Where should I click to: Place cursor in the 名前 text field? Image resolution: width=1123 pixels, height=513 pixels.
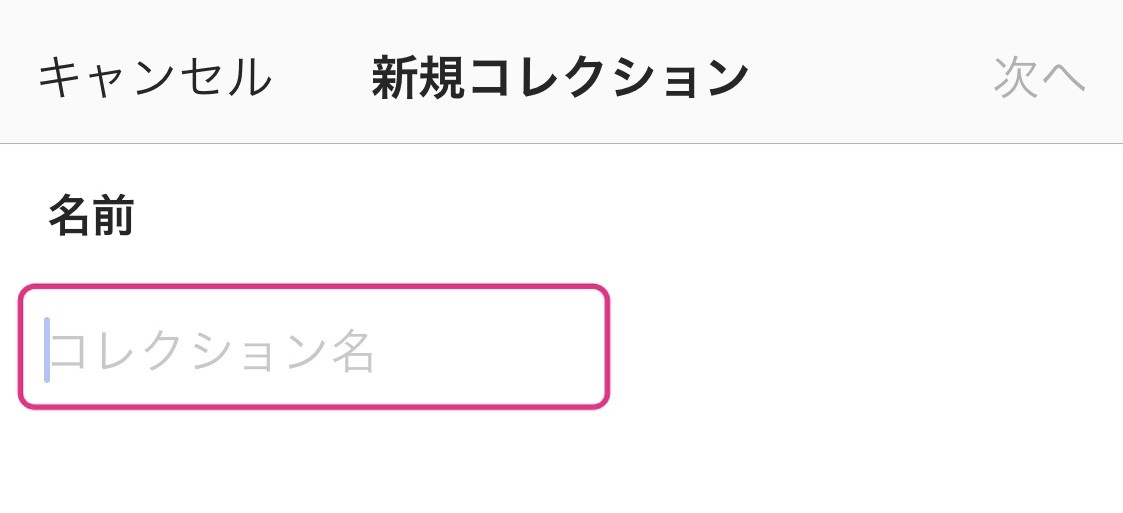click(x=314, y=347)
